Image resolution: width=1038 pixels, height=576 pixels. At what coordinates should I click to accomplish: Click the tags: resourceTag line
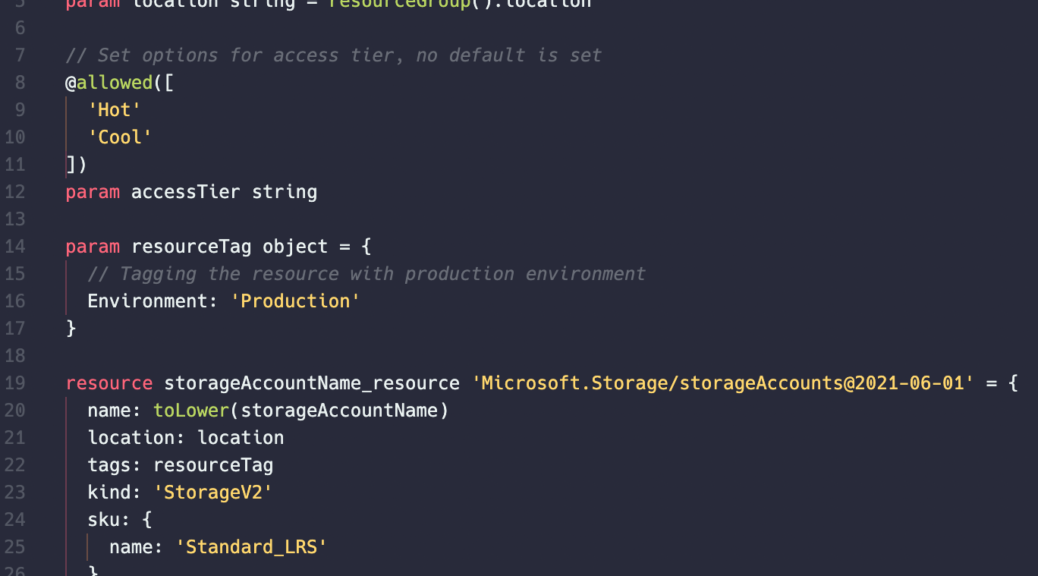(x=180, y=465)
